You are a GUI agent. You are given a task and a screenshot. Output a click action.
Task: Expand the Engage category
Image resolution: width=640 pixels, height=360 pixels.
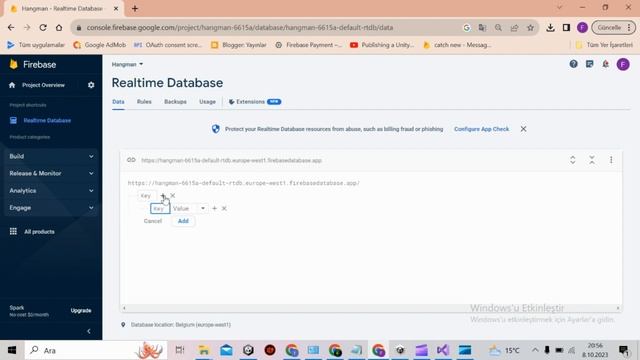click(51, 208)
